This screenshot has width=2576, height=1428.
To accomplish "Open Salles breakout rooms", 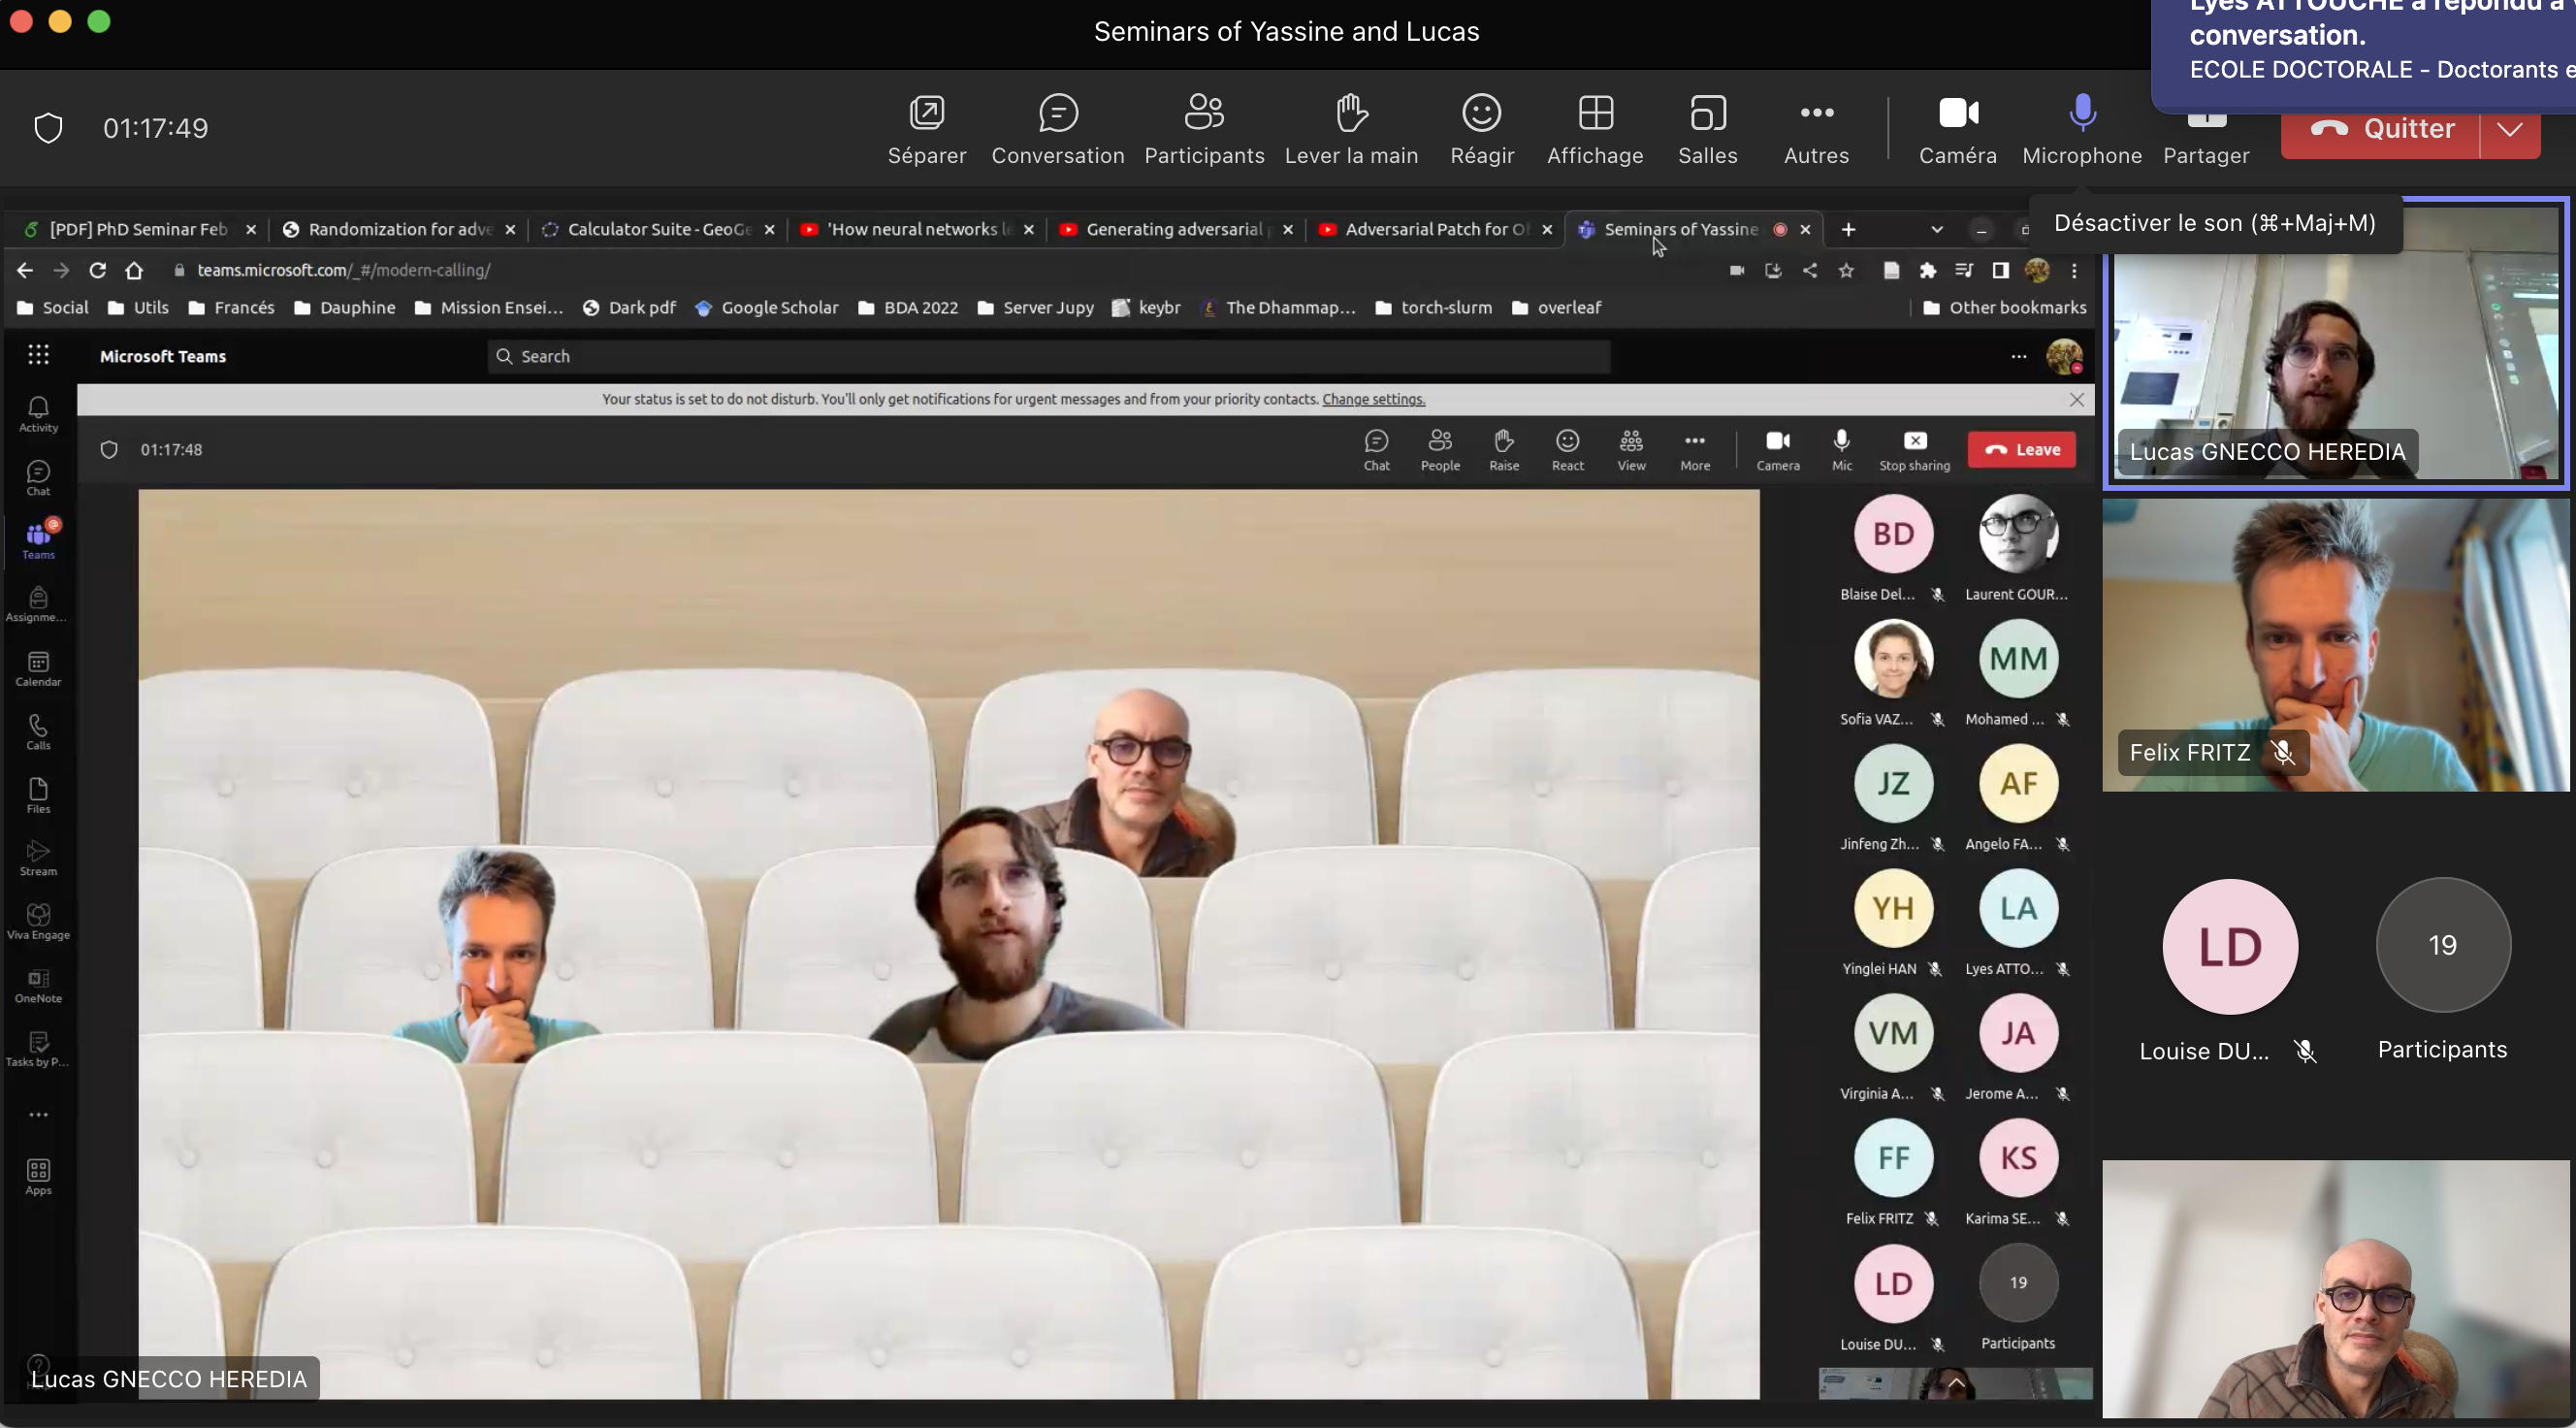I will tap(1708, 130).
